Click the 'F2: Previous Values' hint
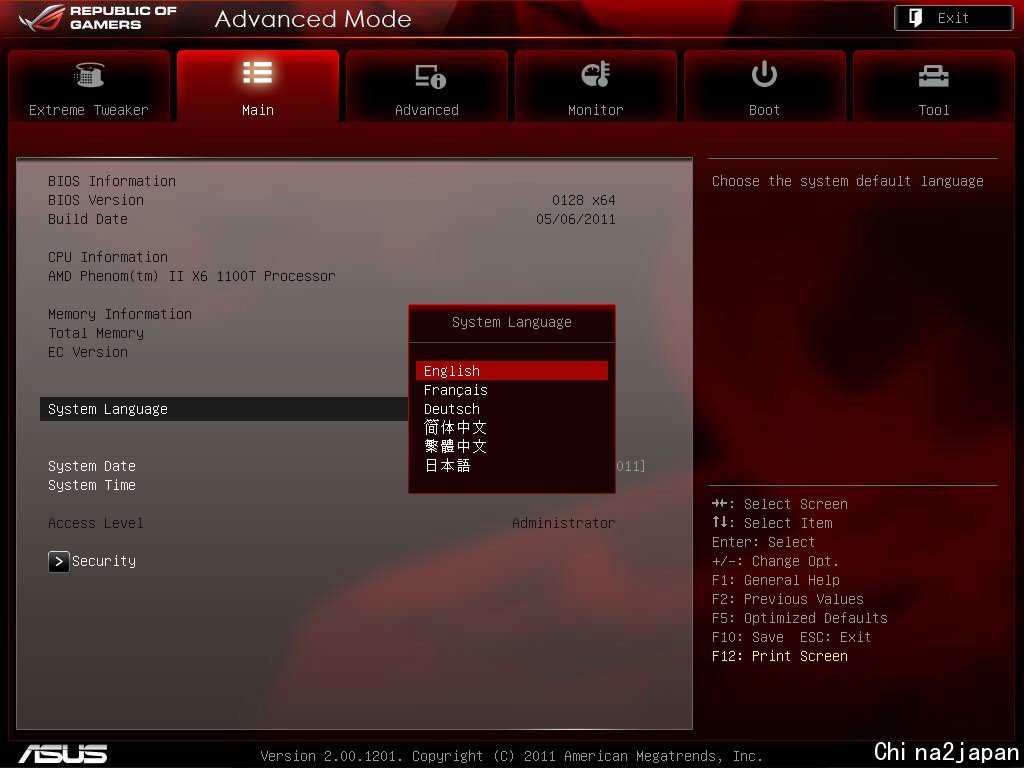 788,599
